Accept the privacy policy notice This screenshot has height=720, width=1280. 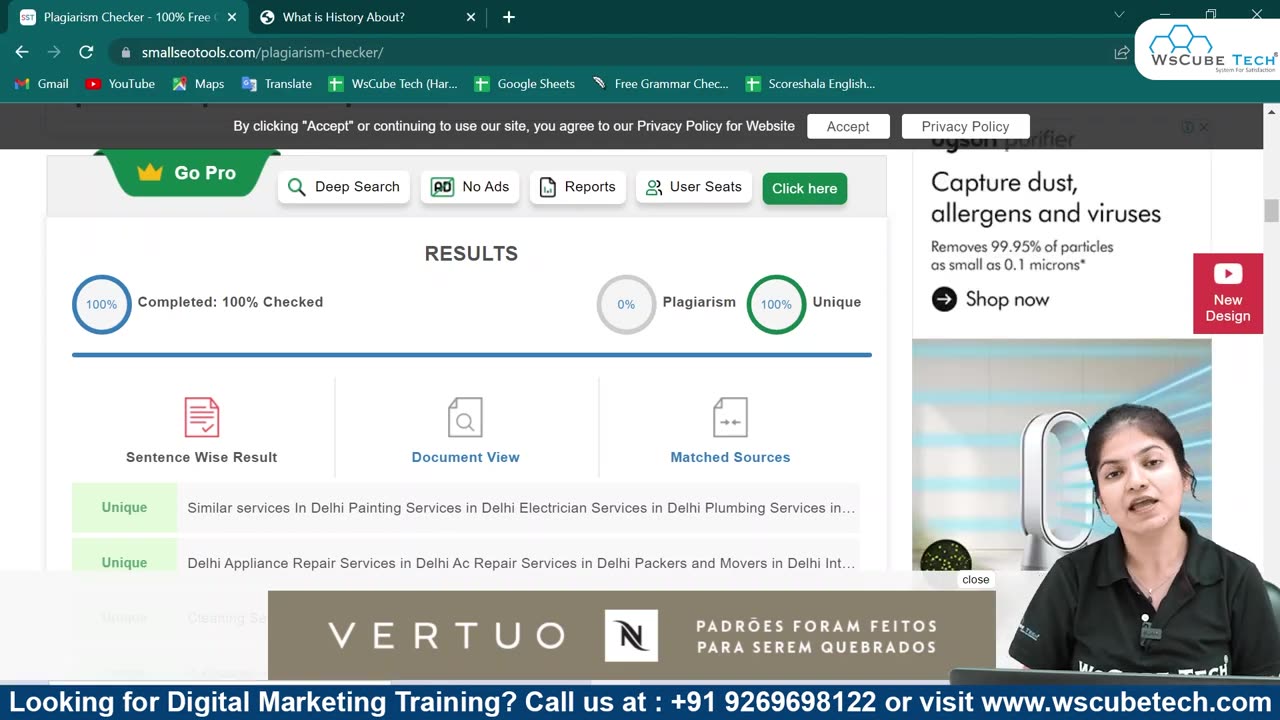(848, 126)
